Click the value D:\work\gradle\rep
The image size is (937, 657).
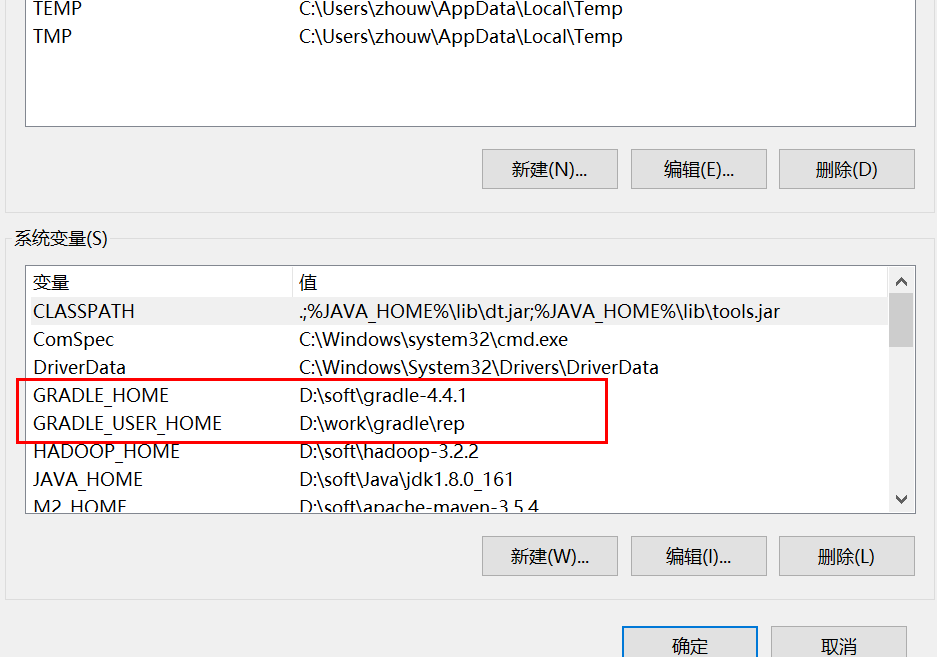382,423
